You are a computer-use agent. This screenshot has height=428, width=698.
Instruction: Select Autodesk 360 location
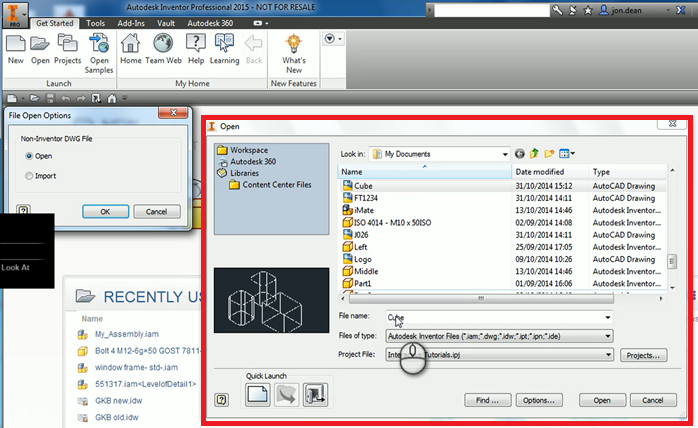[247, 162]
